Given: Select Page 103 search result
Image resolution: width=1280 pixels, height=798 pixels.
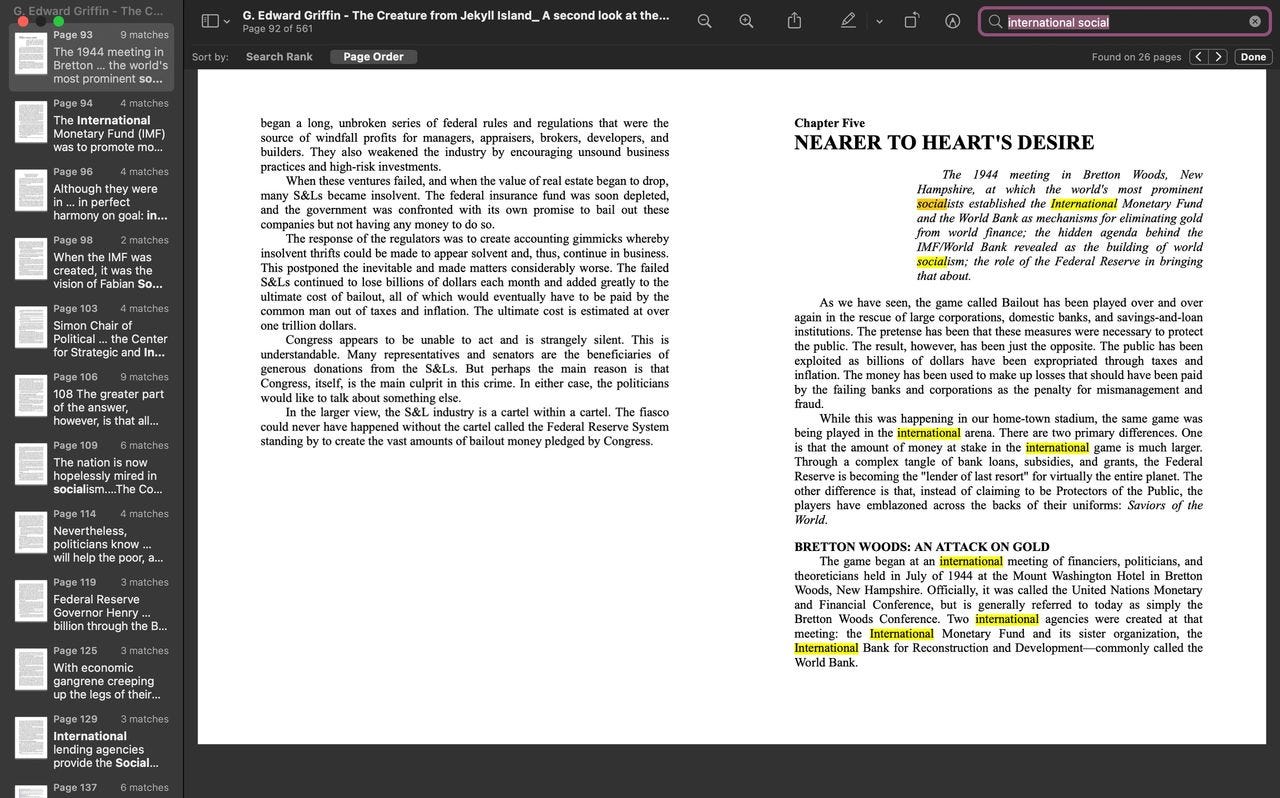Looking at the screenshot, I should point(92,331).
